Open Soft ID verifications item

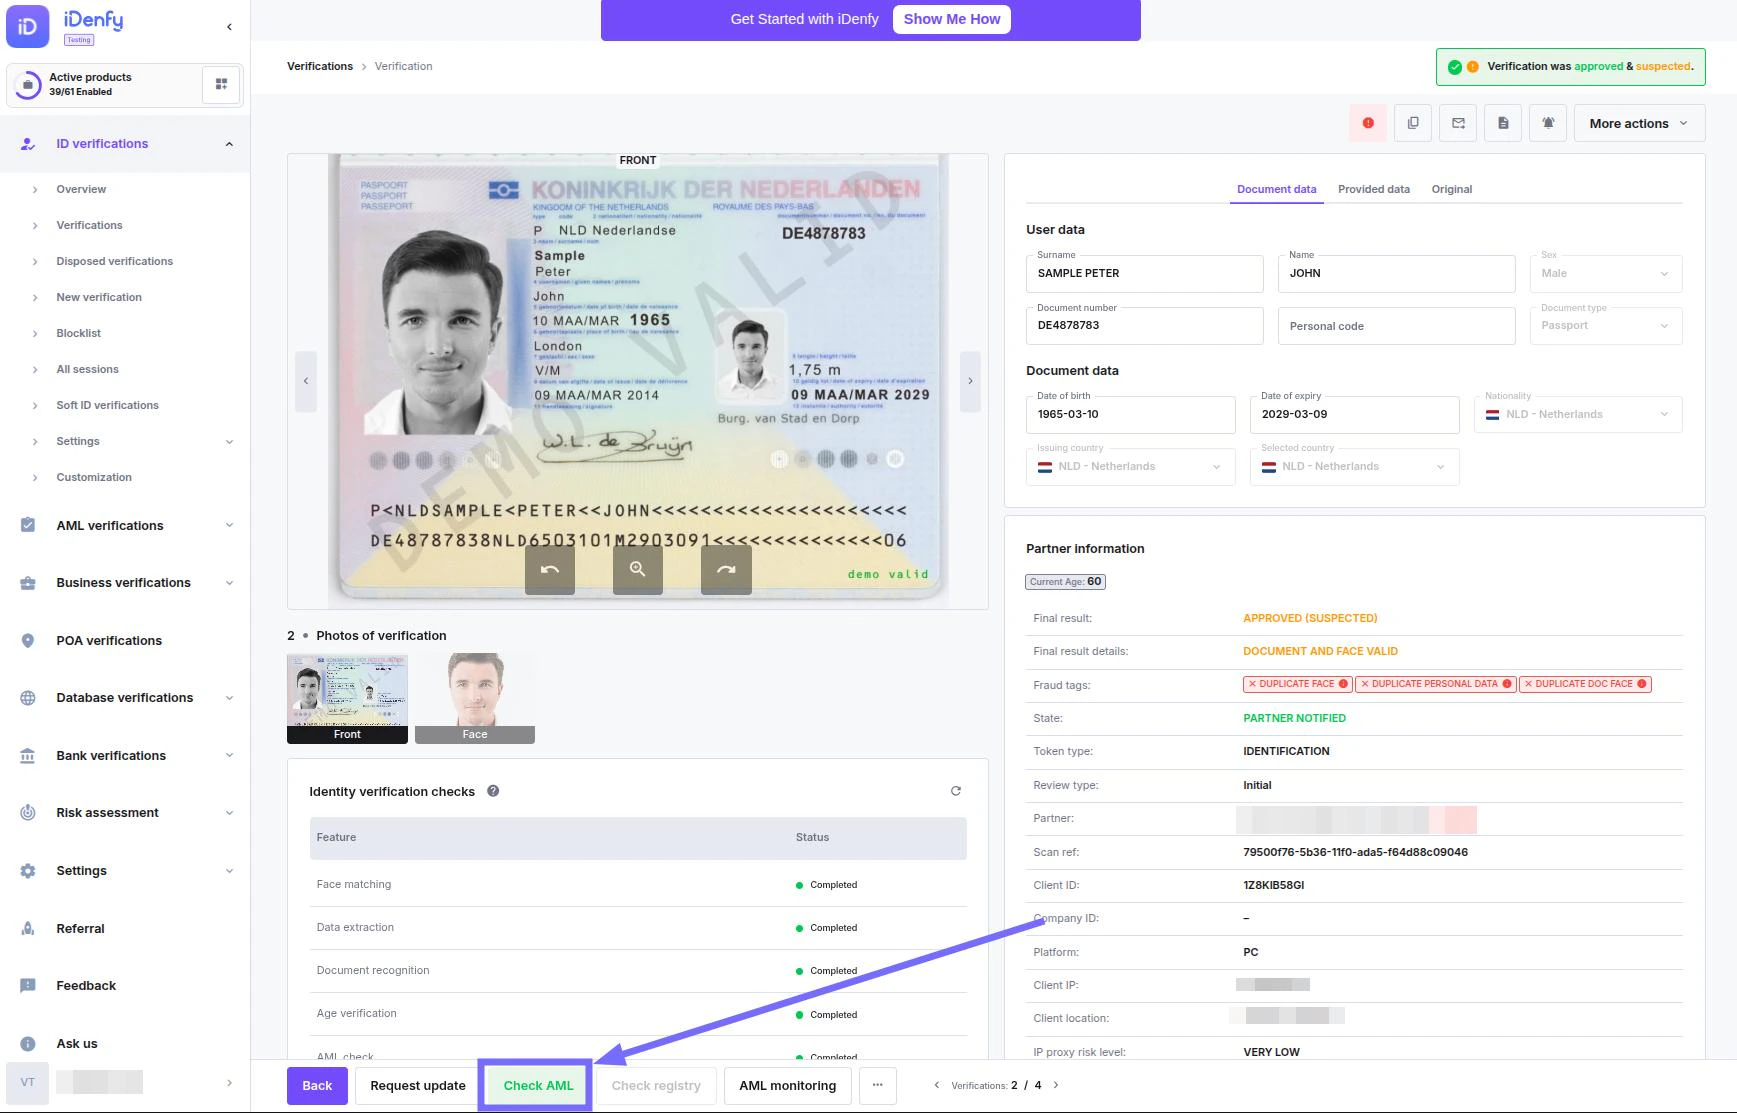point(107,405)
